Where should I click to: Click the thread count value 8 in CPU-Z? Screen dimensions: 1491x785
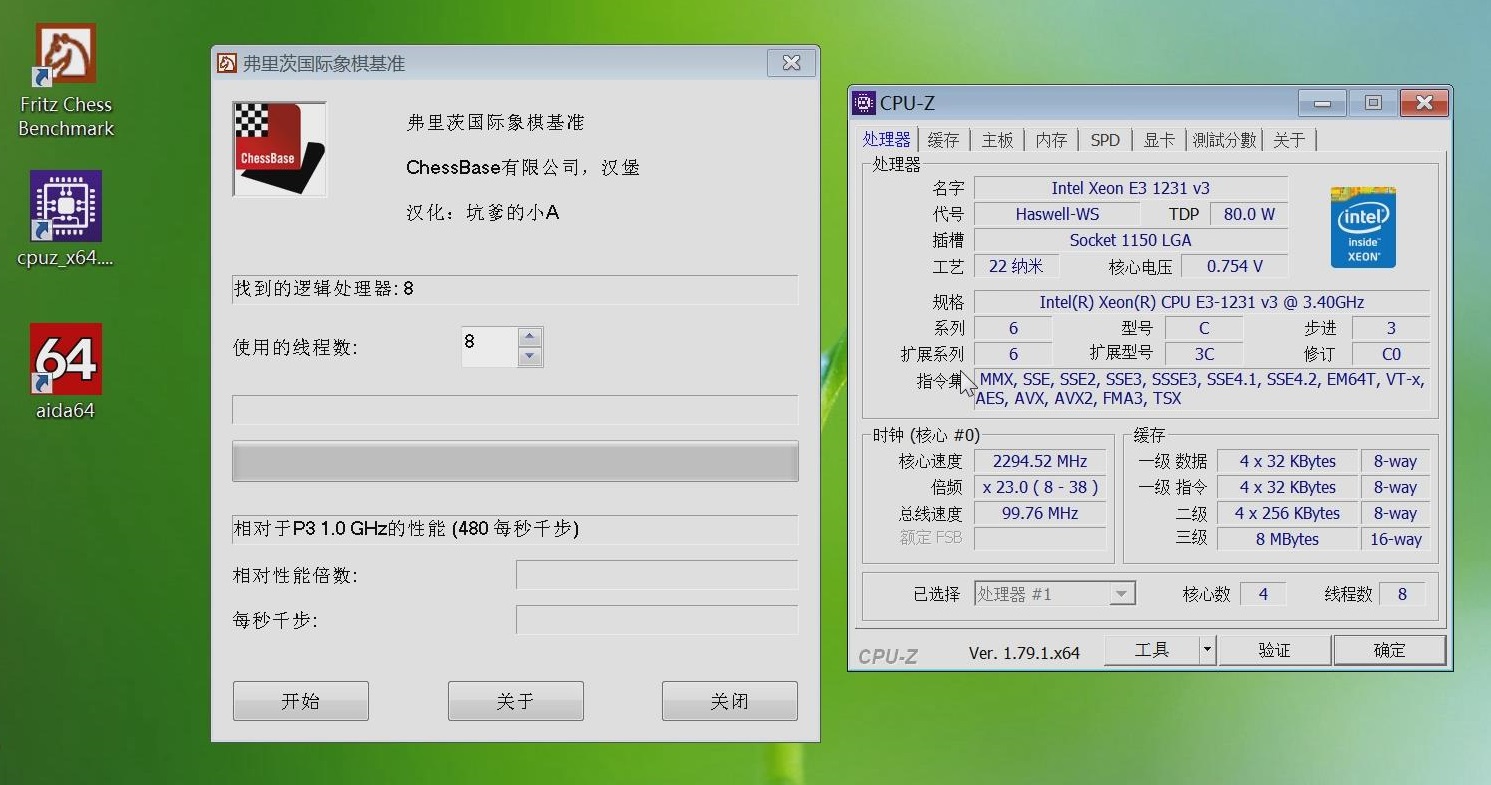pos(1402,594)
